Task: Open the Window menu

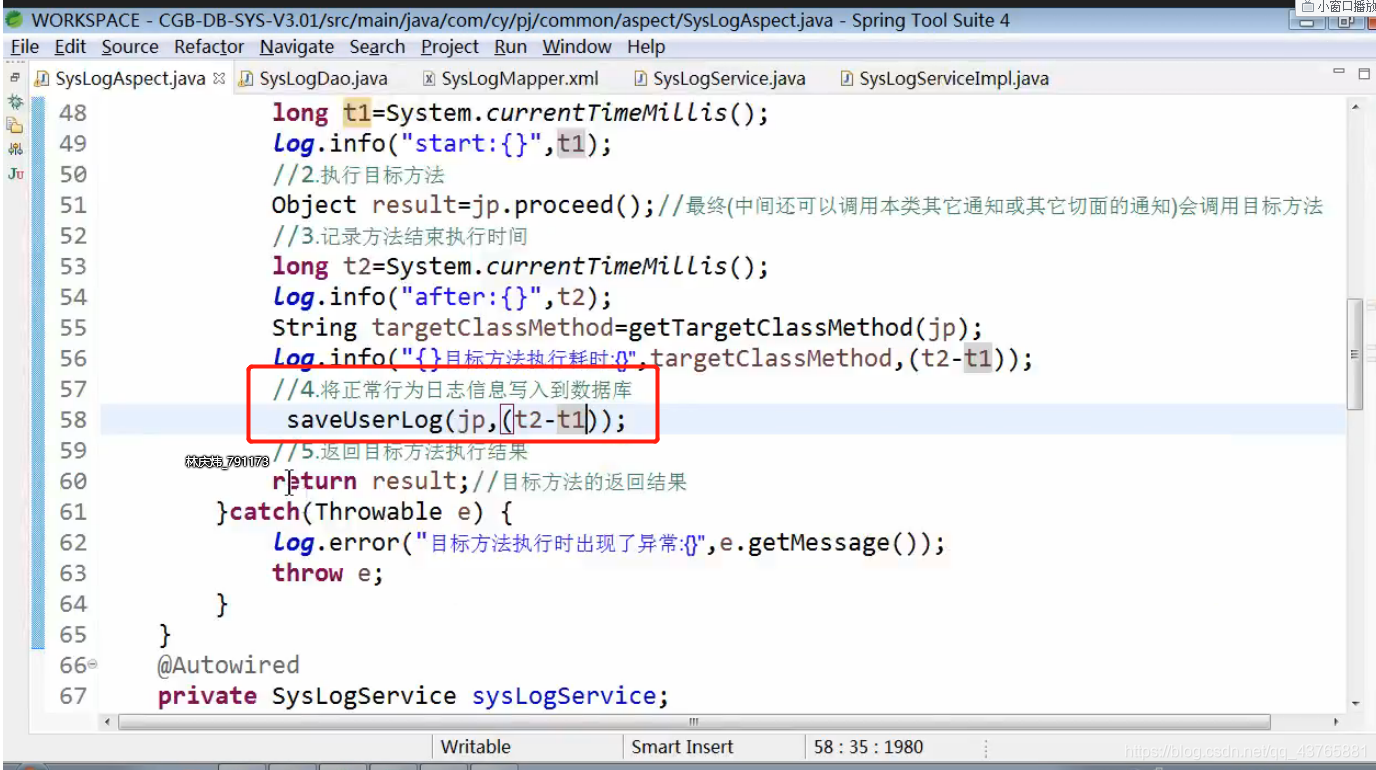Action: point(577,47)
